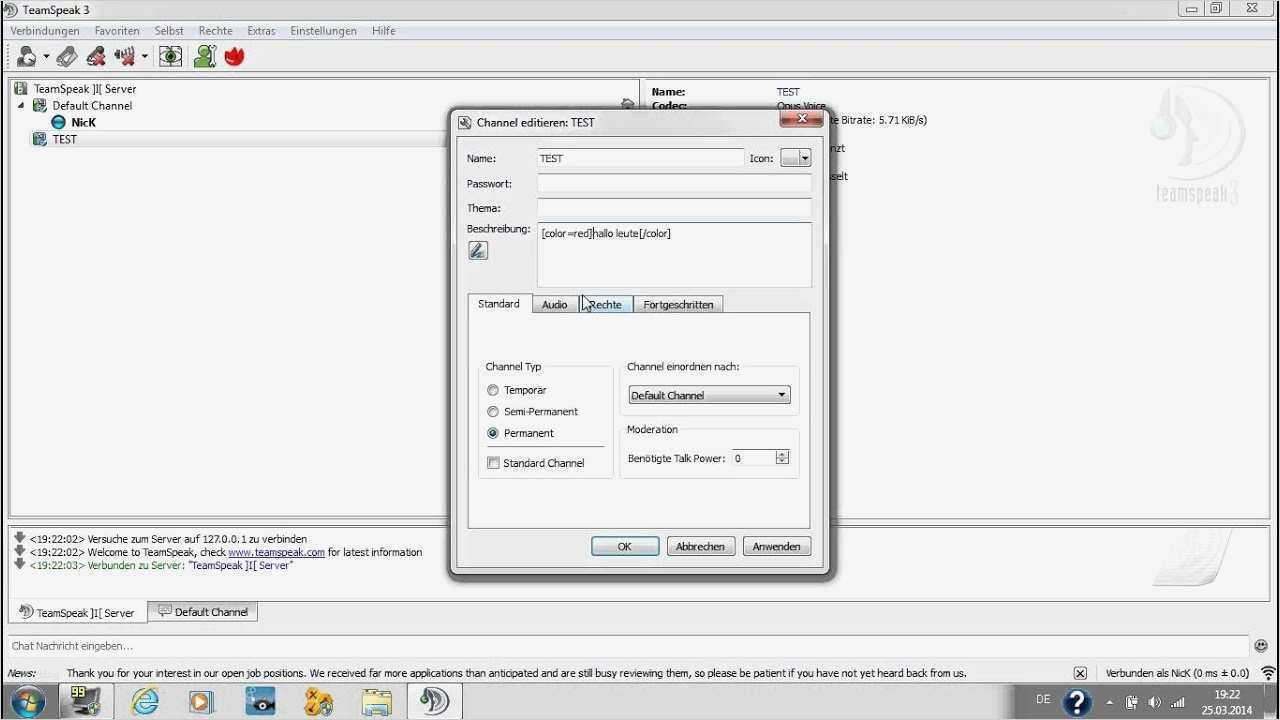Open the Connect to server toolbar icon
The width and height of the screenshot is (1280, 720).
pos(27,56)
